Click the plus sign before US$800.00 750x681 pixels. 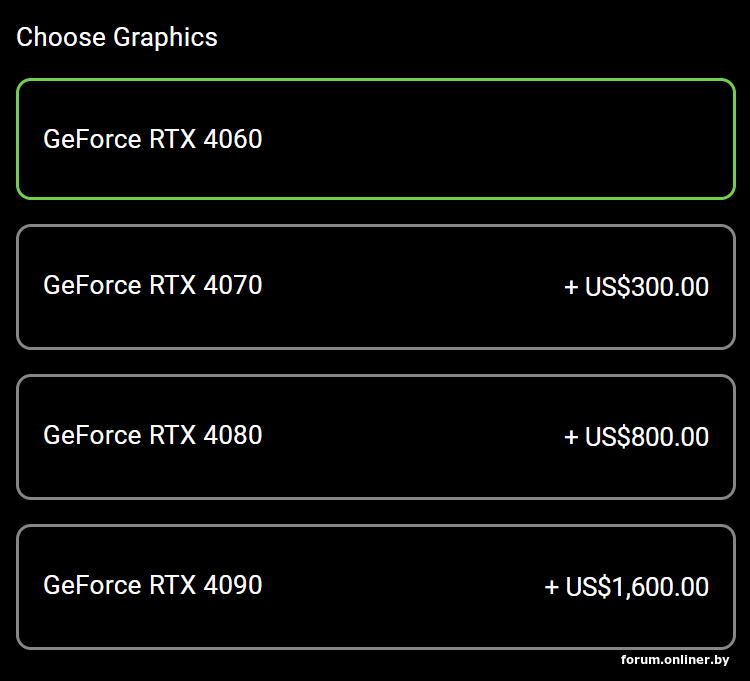(x=572, y=438)
